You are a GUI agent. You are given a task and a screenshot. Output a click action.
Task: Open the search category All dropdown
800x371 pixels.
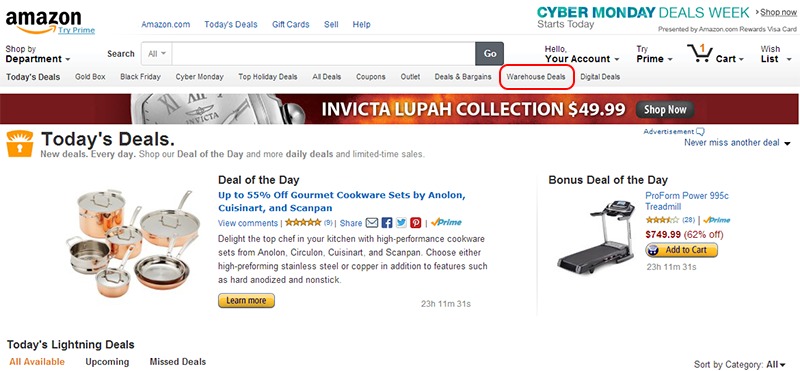157,54
